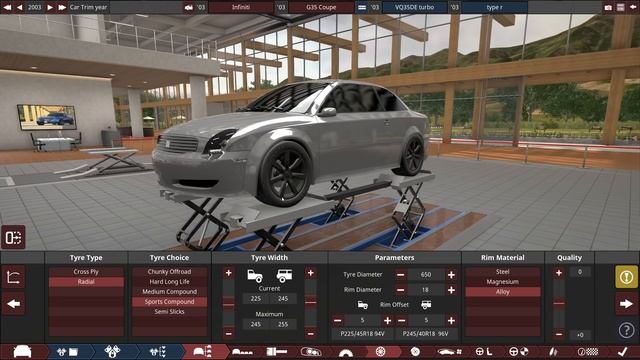Decrease Tyre Diameter with minus
The image size is (640, 360).
click(x=400, y=275)
